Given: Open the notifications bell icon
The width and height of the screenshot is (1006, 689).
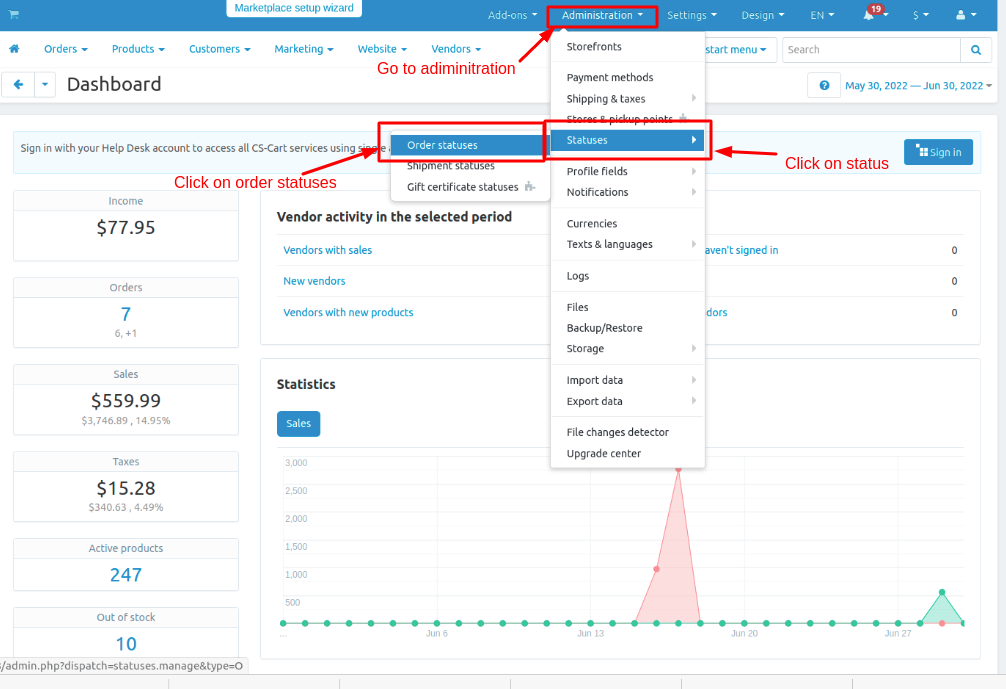Looking at the screenshot, I should click(869, 16).
